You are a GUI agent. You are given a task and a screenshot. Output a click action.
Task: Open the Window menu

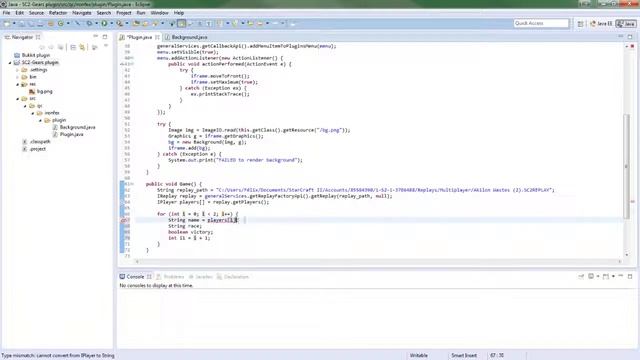click(x=159, y=13)
